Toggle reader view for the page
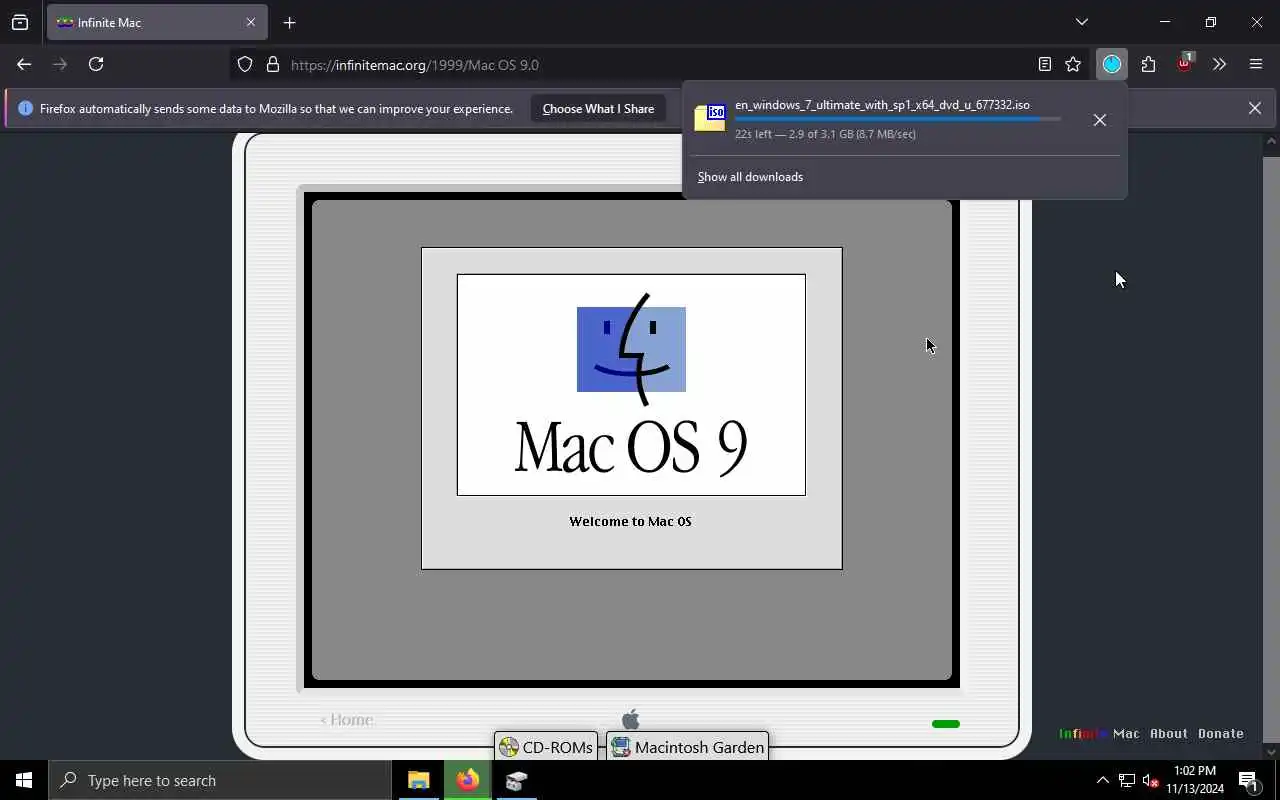1280x800 pixels. click(x=1045, y=65)
